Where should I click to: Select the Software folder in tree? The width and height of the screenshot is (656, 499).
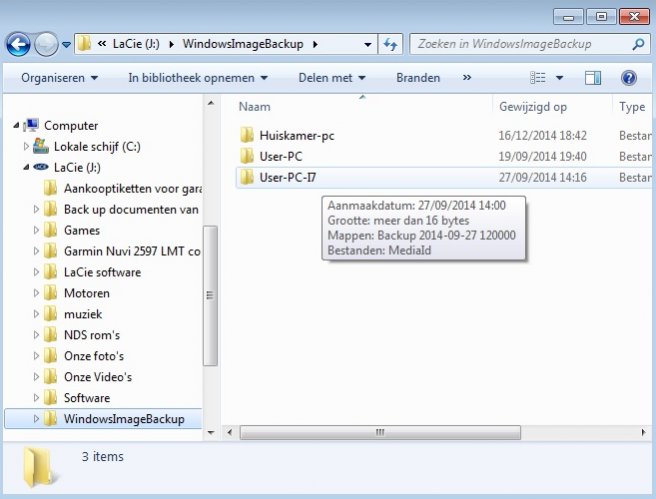87,398
